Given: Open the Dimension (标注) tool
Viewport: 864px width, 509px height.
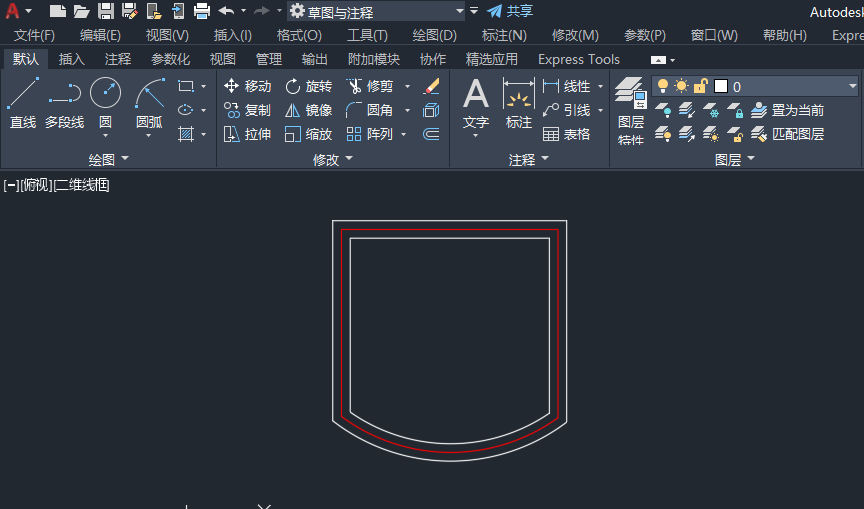Looking at the screenshot, I should [x=519, y=103].
